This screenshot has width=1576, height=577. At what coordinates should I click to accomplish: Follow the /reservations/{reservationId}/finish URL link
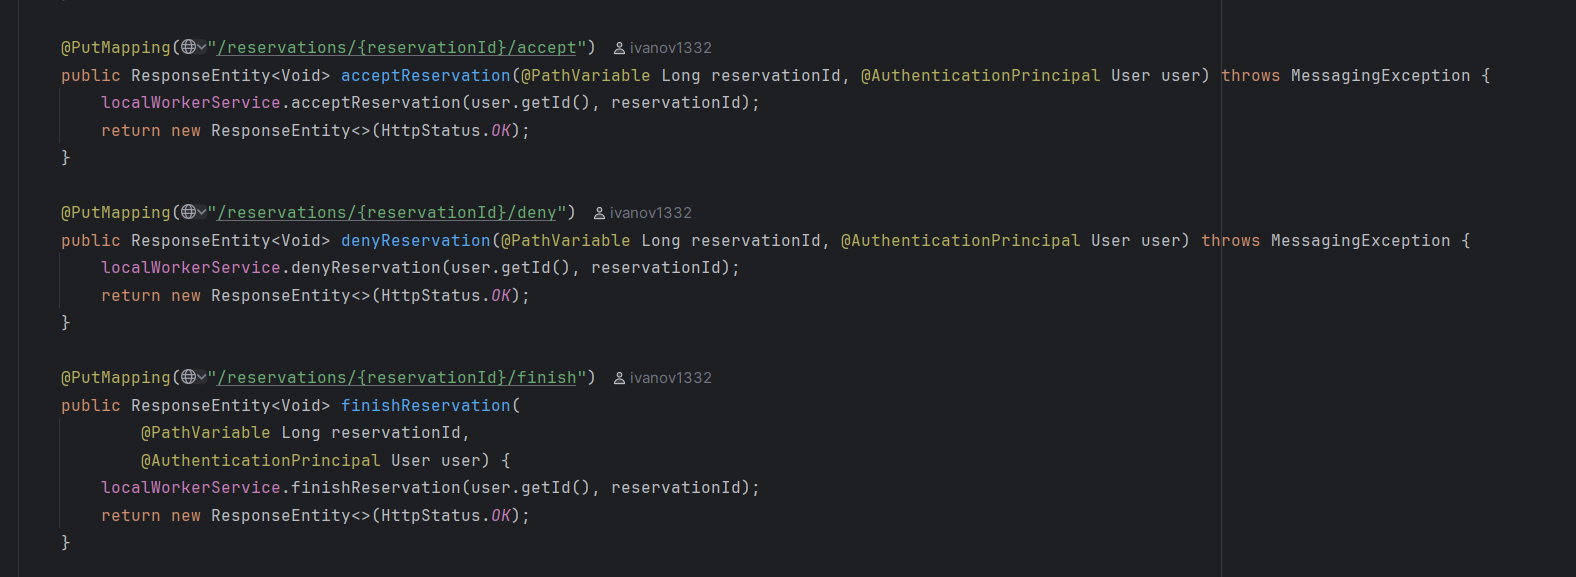[397, 377]
